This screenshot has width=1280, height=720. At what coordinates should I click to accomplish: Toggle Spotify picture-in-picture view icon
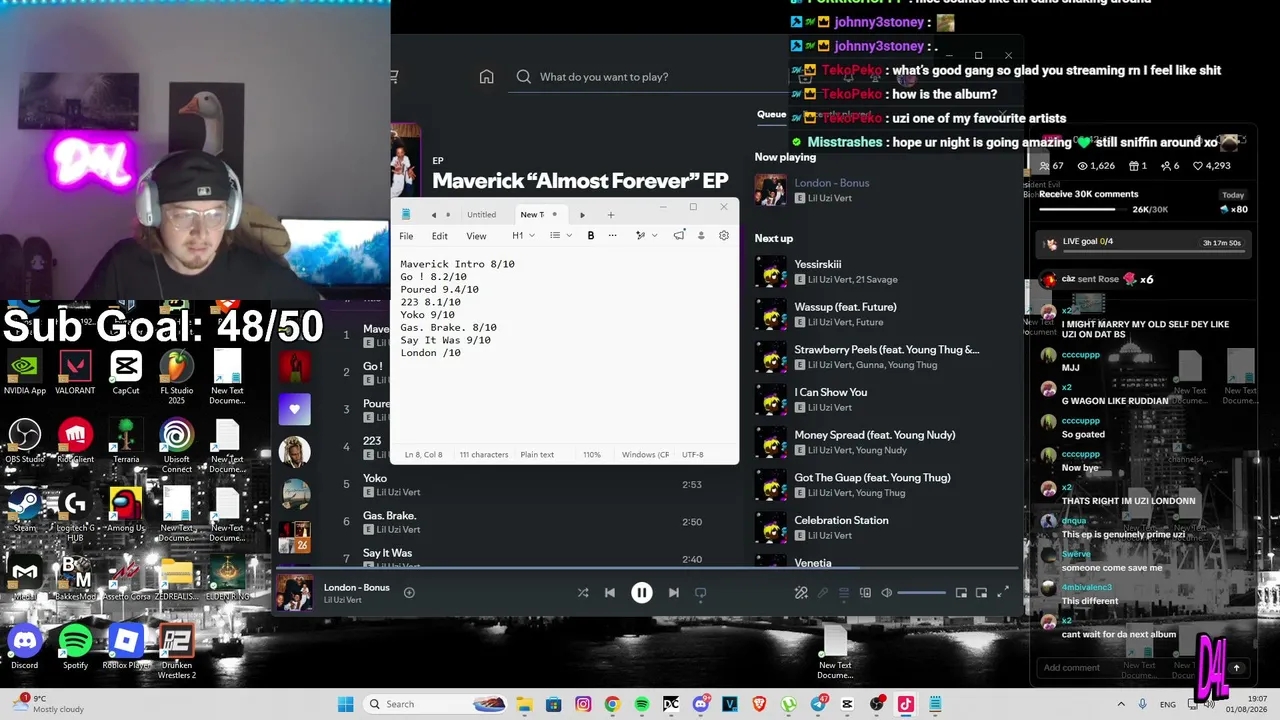(x=981, y=593)
